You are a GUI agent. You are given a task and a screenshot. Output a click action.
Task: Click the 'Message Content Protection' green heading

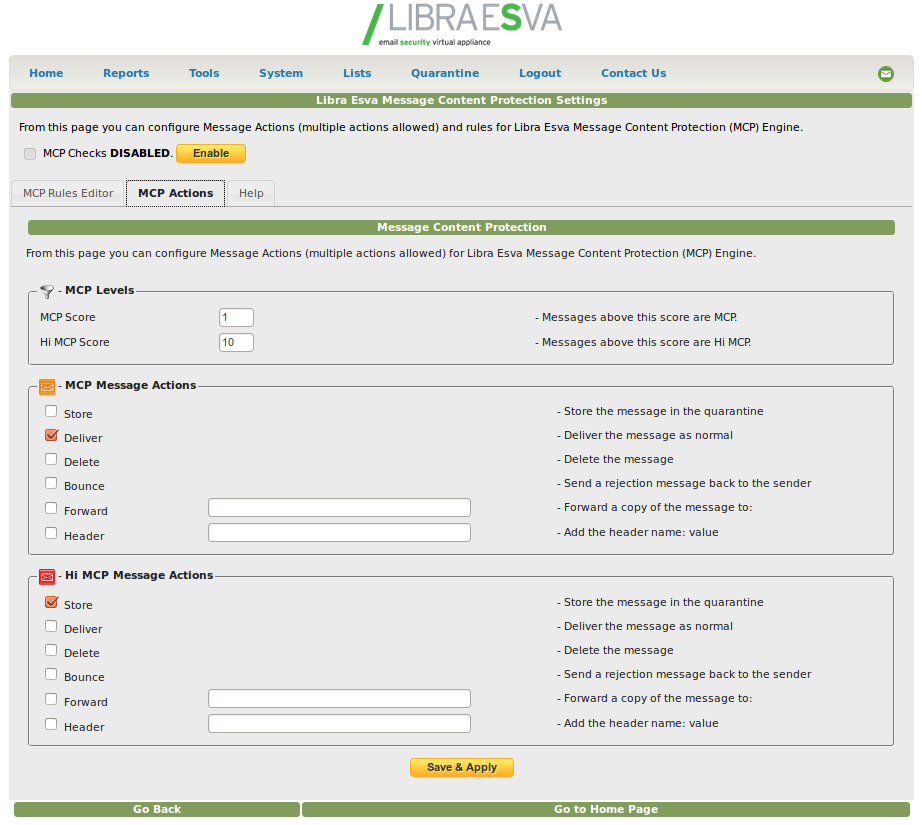coord(462,228)
